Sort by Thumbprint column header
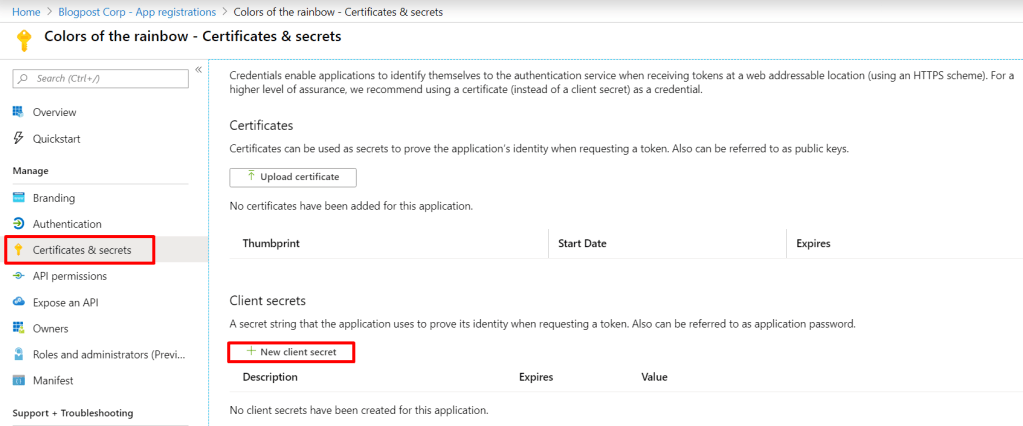The image size is (1023, 426). point(271,243)
